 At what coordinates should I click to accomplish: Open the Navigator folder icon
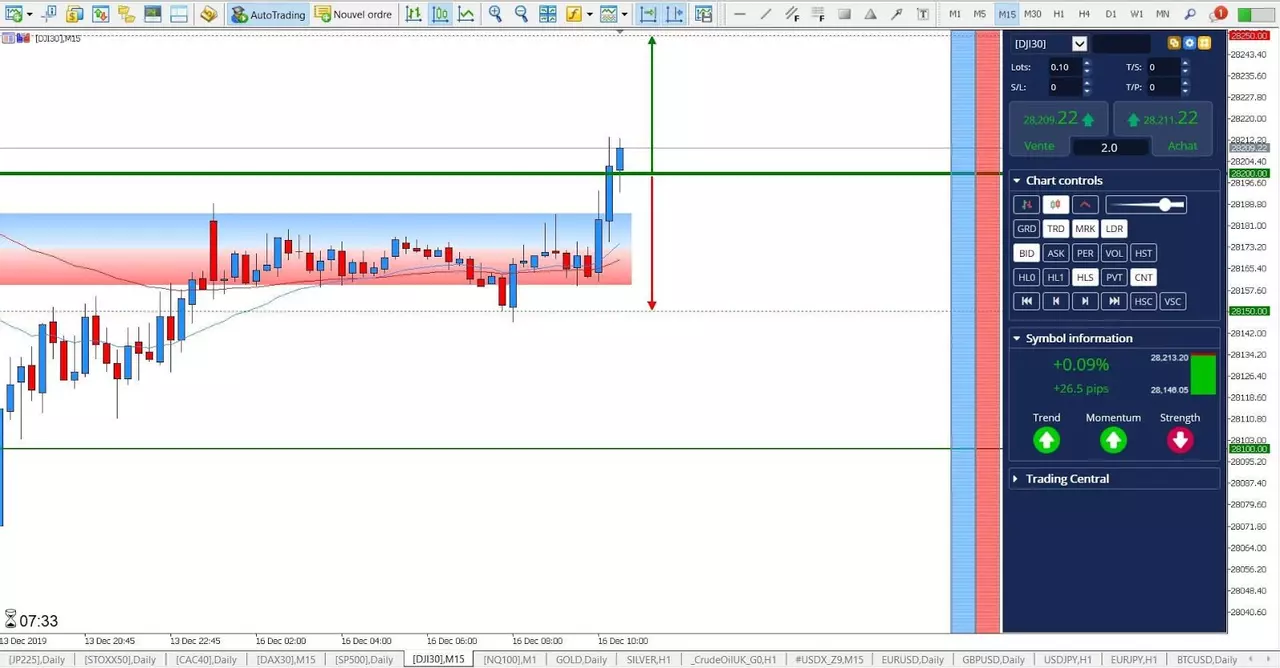coord(126,15)
